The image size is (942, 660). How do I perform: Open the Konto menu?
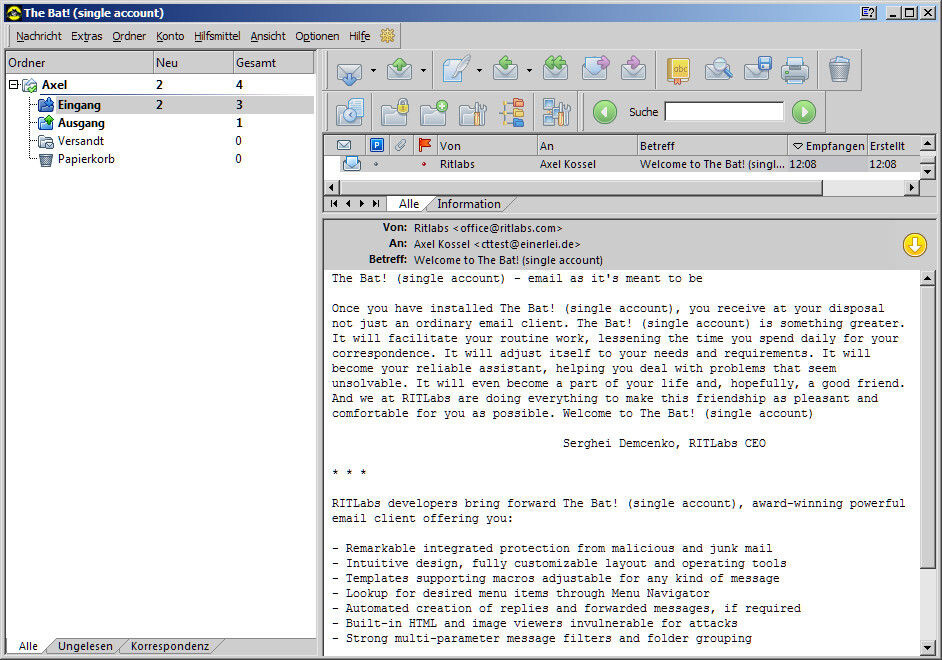point(170,36)
